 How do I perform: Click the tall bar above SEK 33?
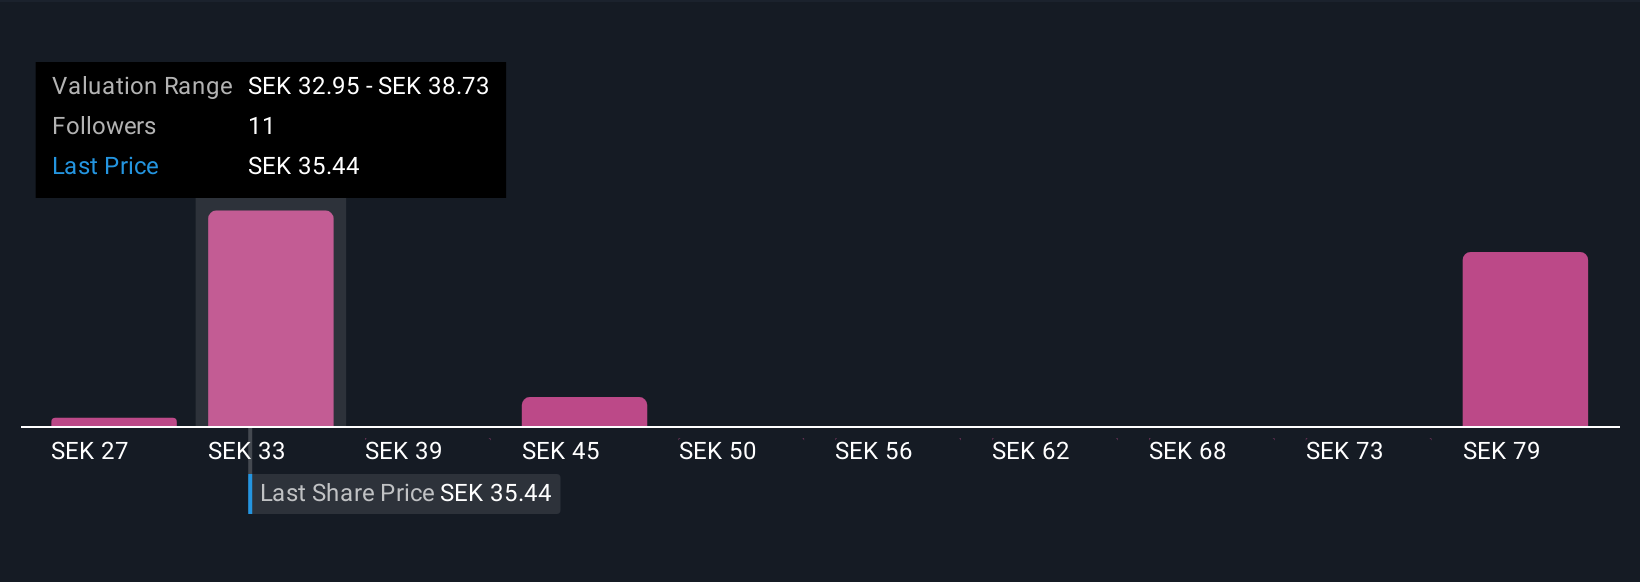(270, 318)
